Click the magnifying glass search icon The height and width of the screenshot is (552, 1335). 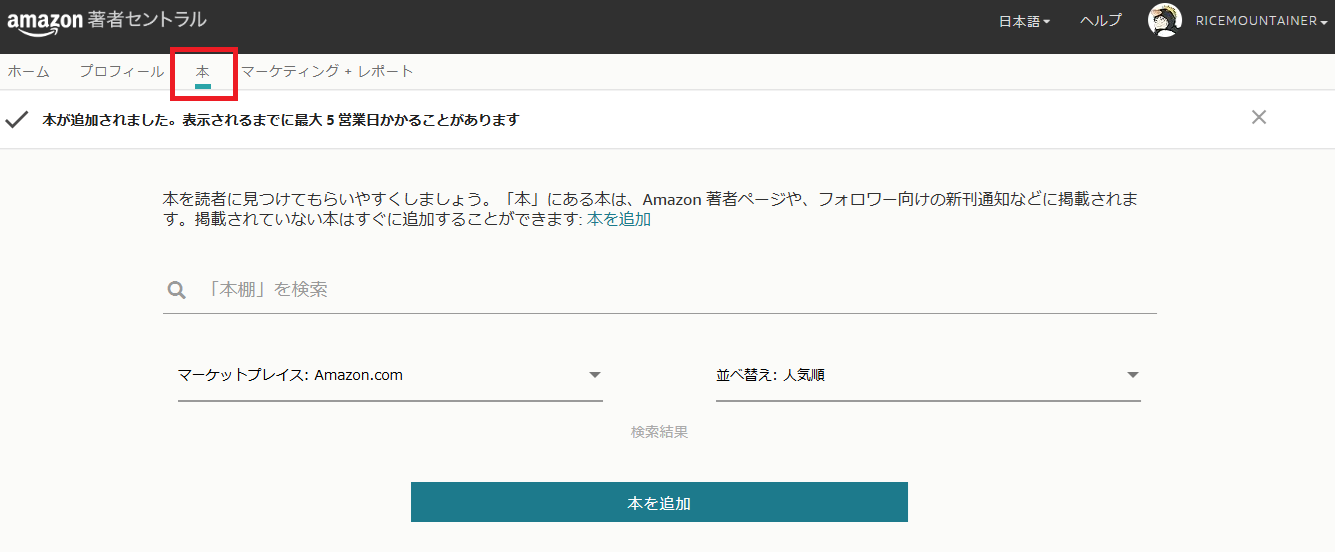[x=176, y=290]
